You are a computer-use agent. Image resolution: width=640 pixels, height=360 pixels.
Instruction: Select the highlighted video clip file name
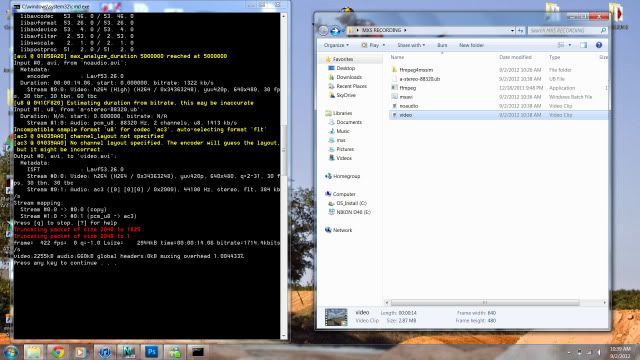tap(405, 115)
